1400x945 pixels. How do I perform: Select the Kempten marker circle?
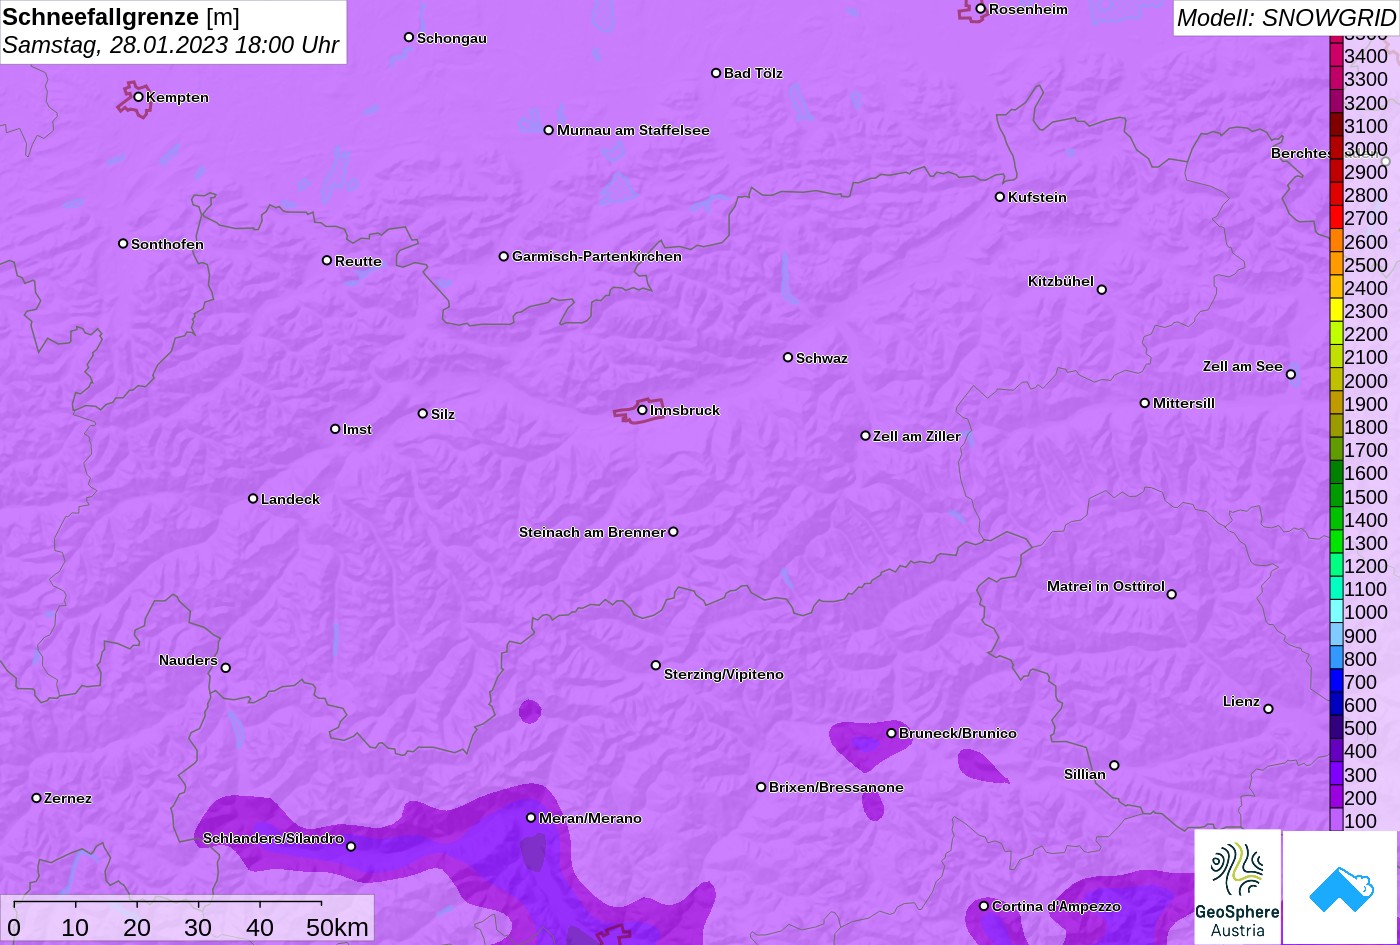tap(138, 97)
